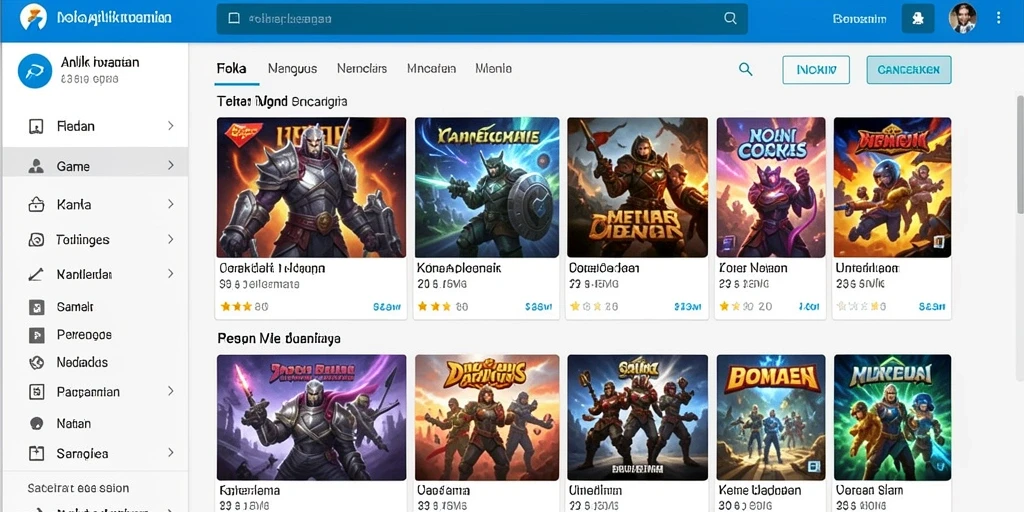The height and width of the screenshot is (512, 1024).
Task: Open the MUKEUAI game thumbnail
Action: tap(892, 418)
